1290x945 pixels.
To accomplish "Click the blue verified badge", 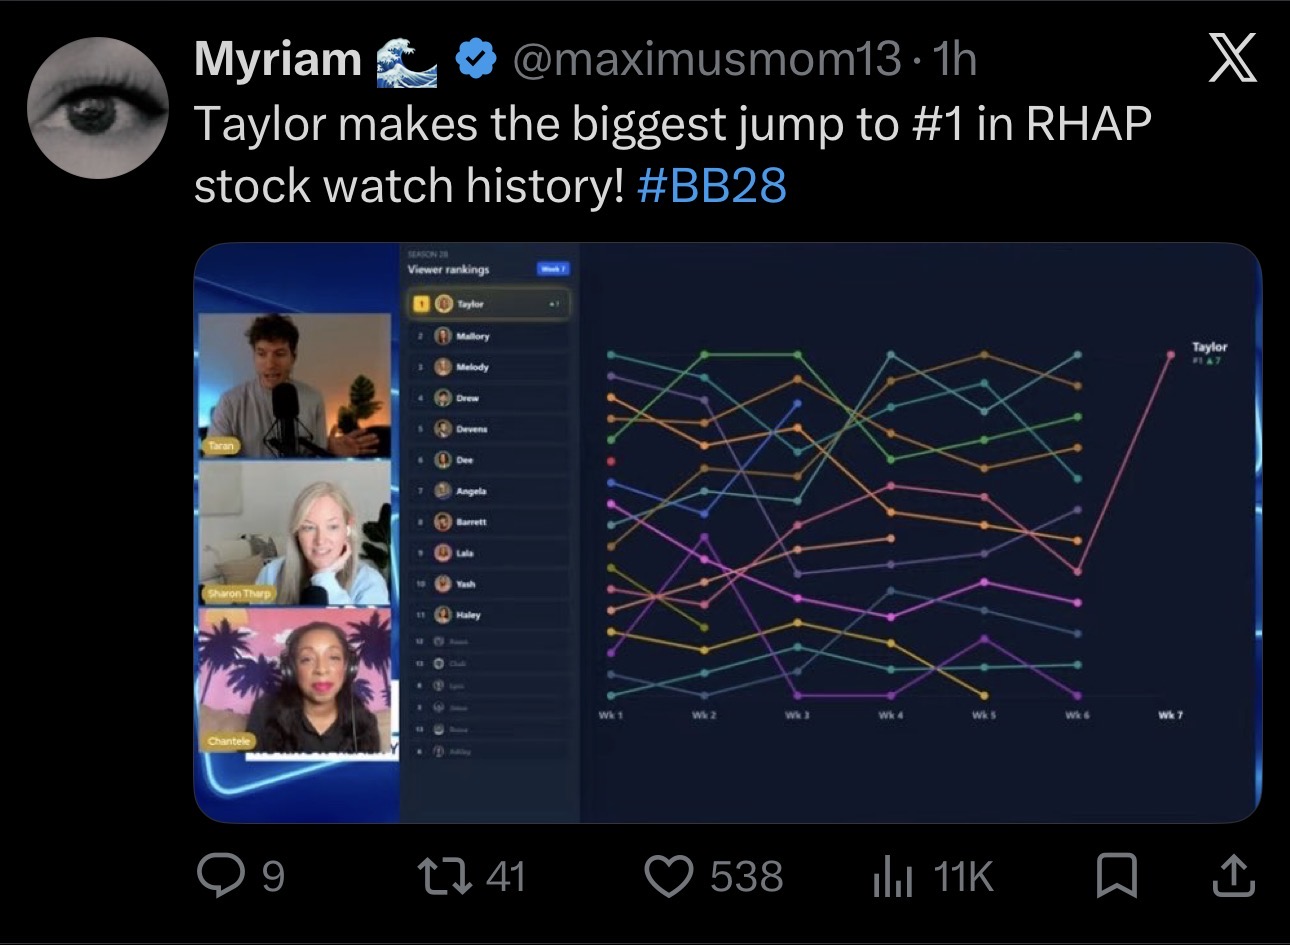I will tap(476, 59).
